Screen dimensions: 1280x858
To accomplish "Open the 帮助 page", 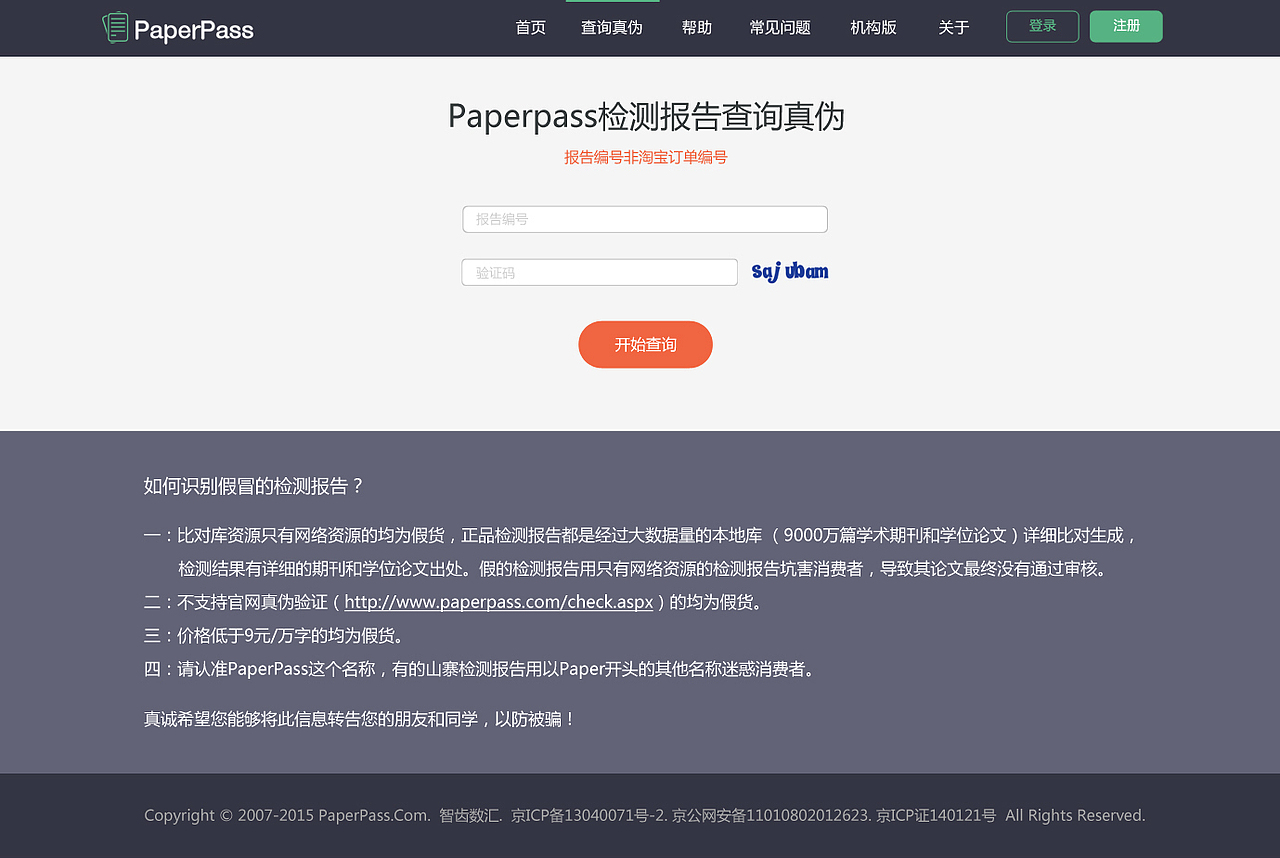I will click(x=696, y=27).
